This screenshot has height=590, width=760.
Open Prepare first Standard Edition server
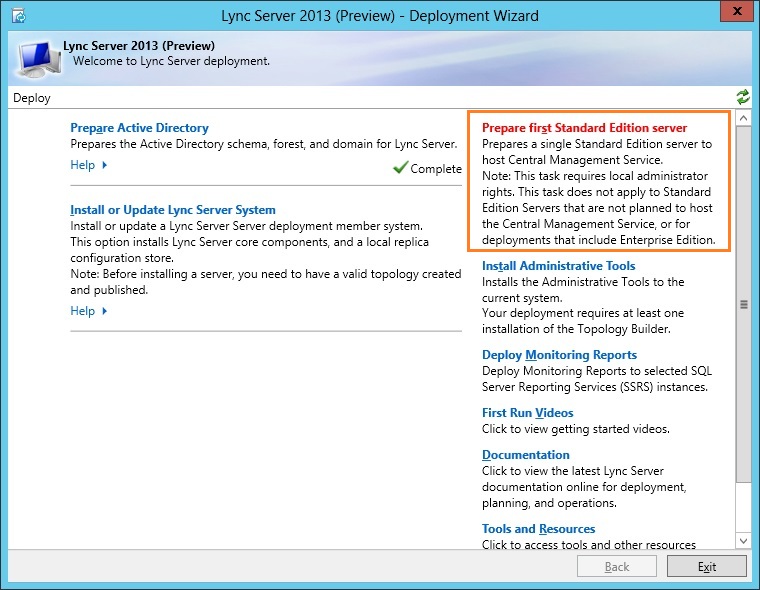[584, 128]
